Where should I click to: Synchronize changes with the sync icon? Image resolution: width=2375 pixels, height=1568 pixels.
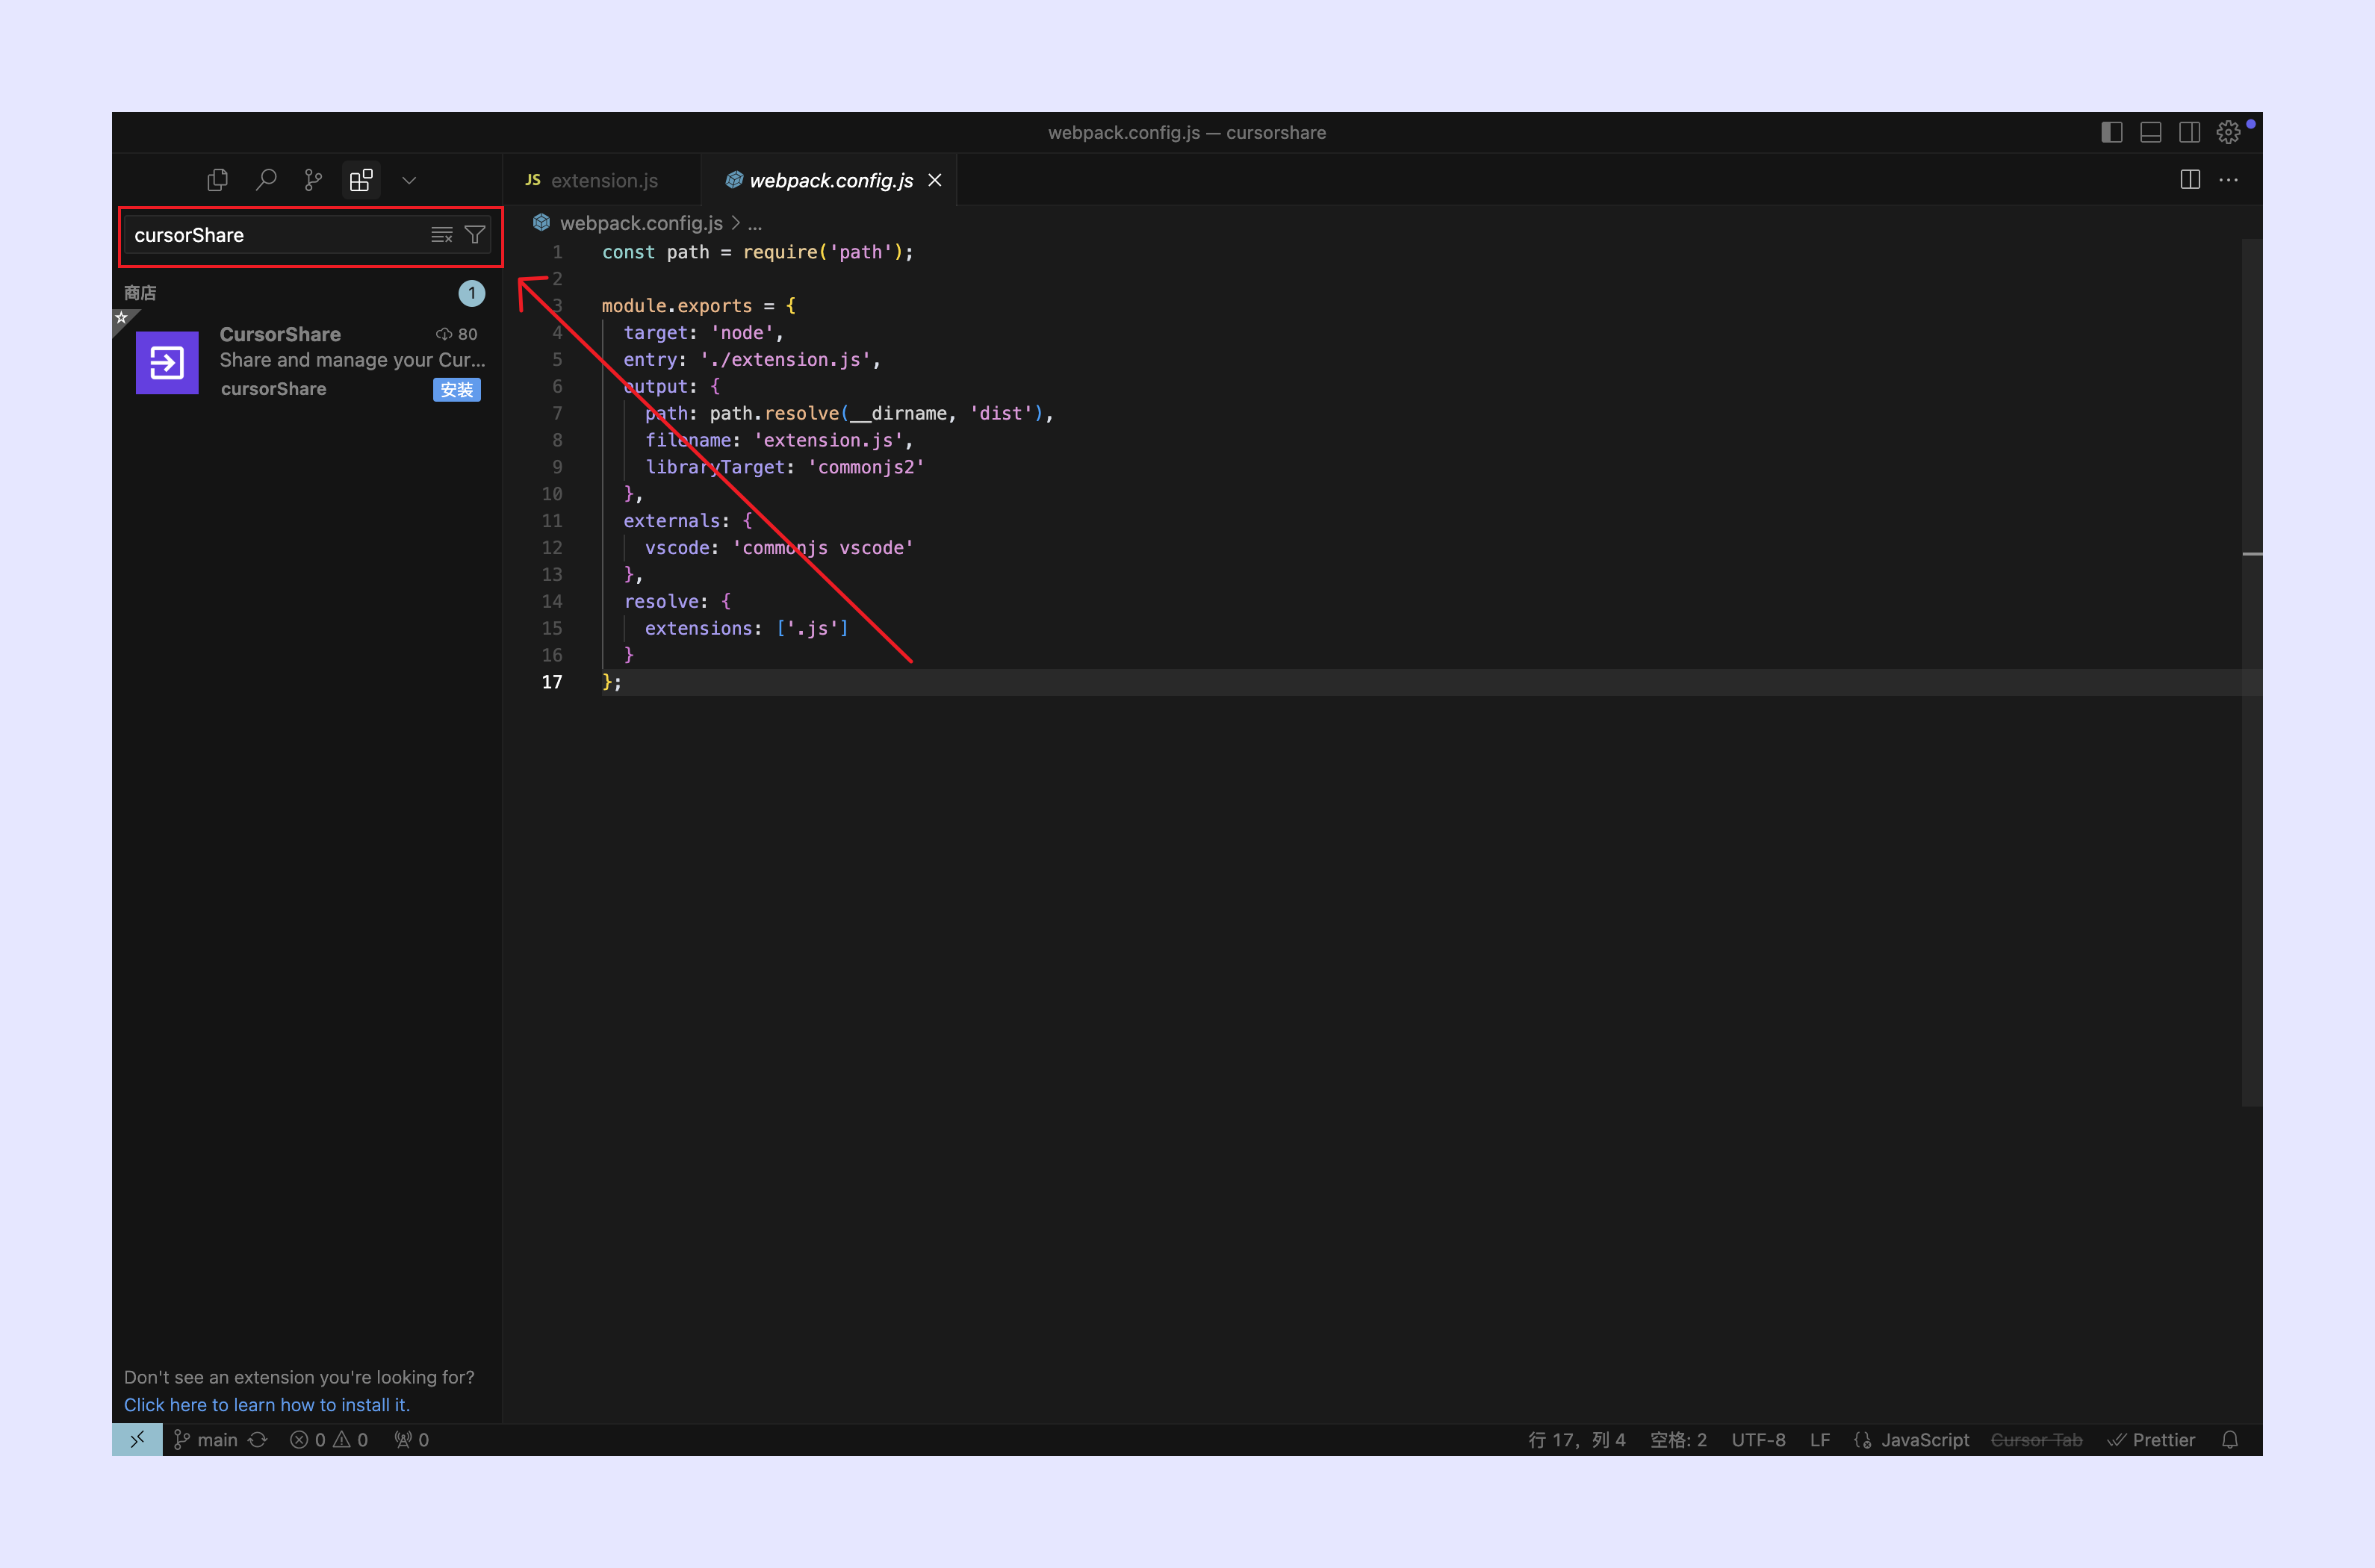258,1440
